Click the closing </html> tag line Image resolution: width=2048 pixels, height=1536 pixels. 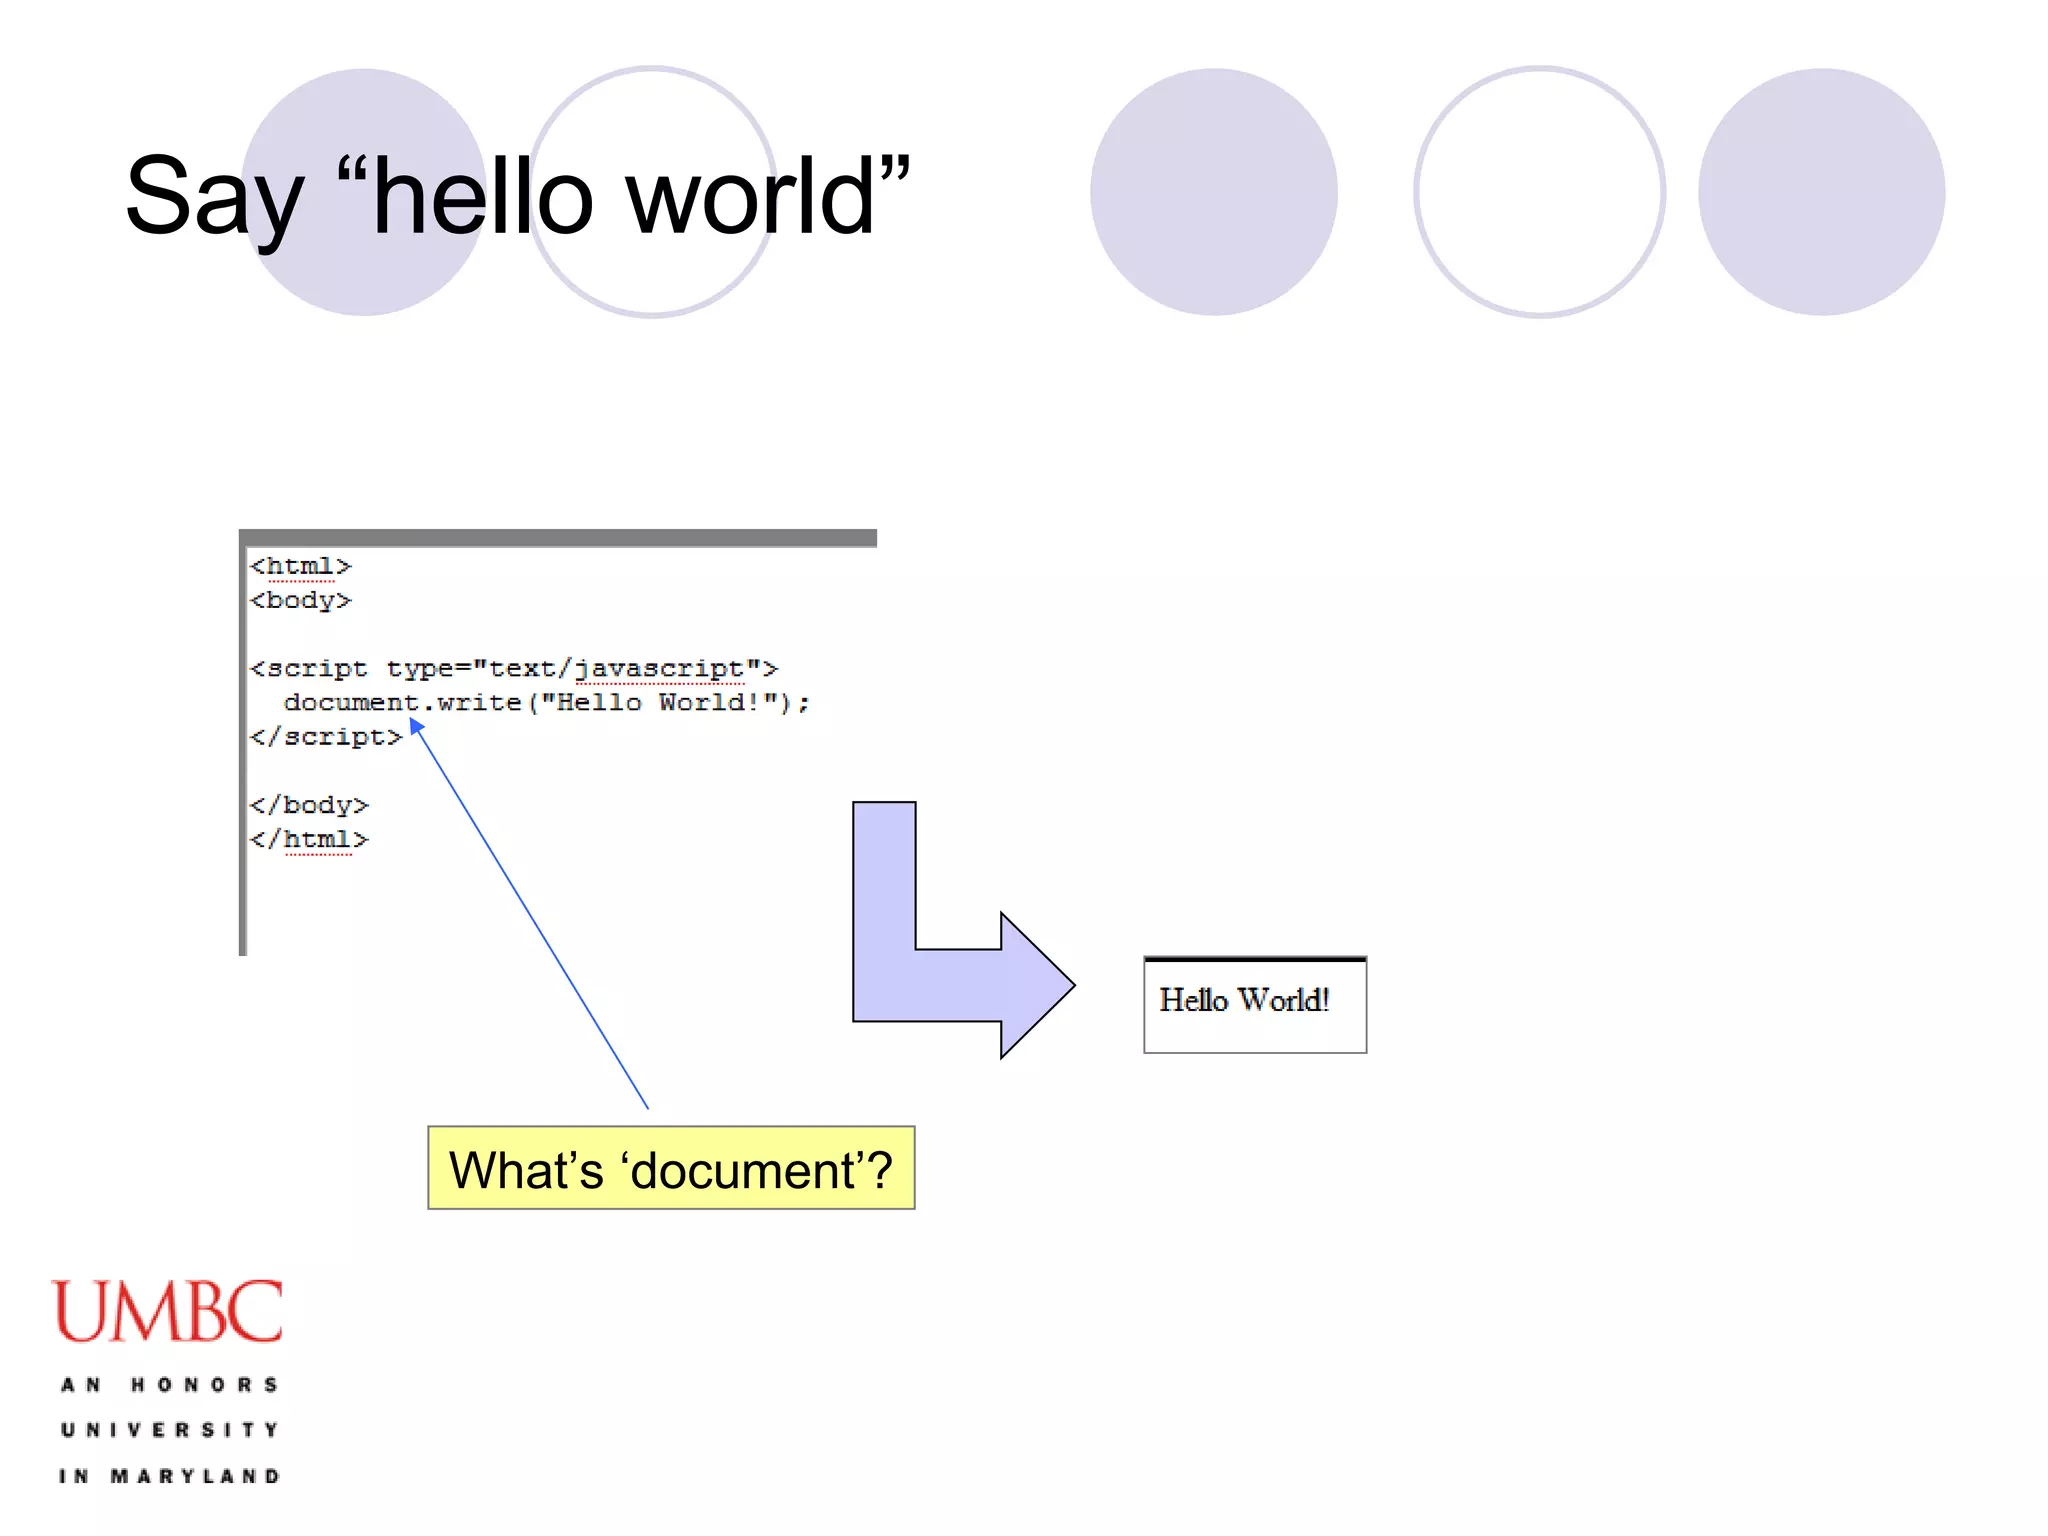pyautogui.click(x=309, y=839)
